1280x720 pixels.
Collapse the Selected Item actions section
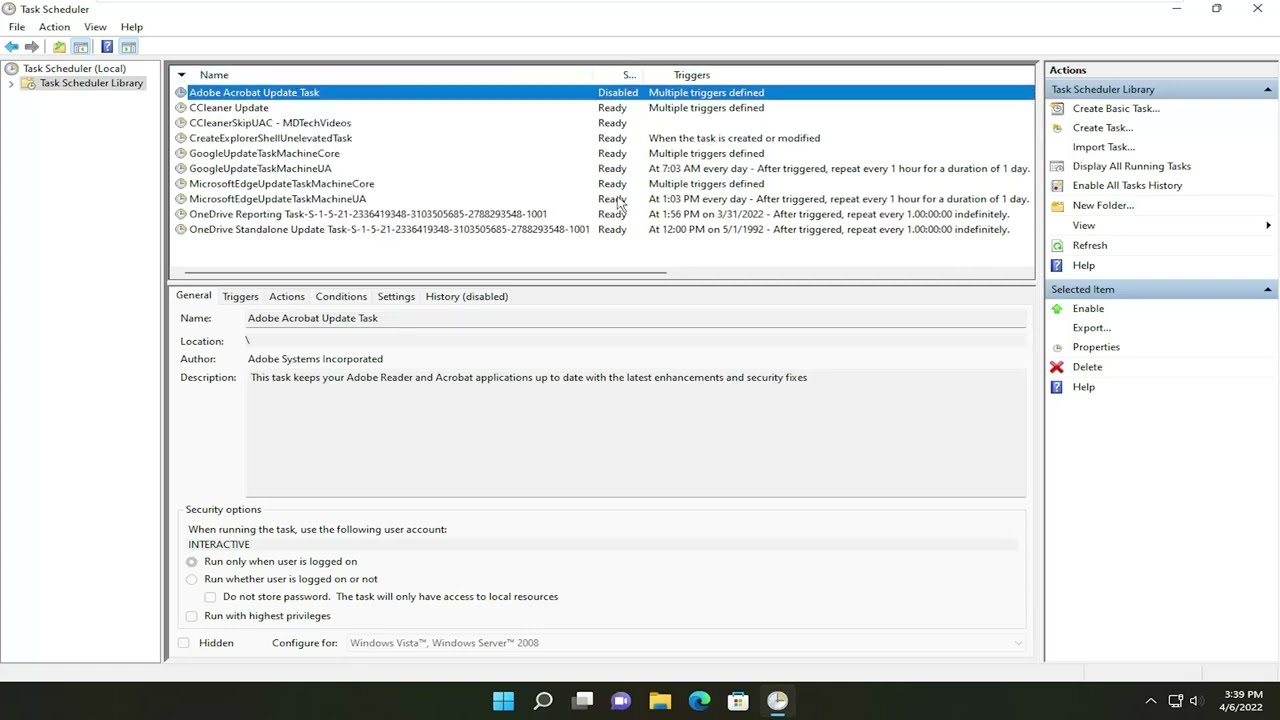coord(1267,290)
